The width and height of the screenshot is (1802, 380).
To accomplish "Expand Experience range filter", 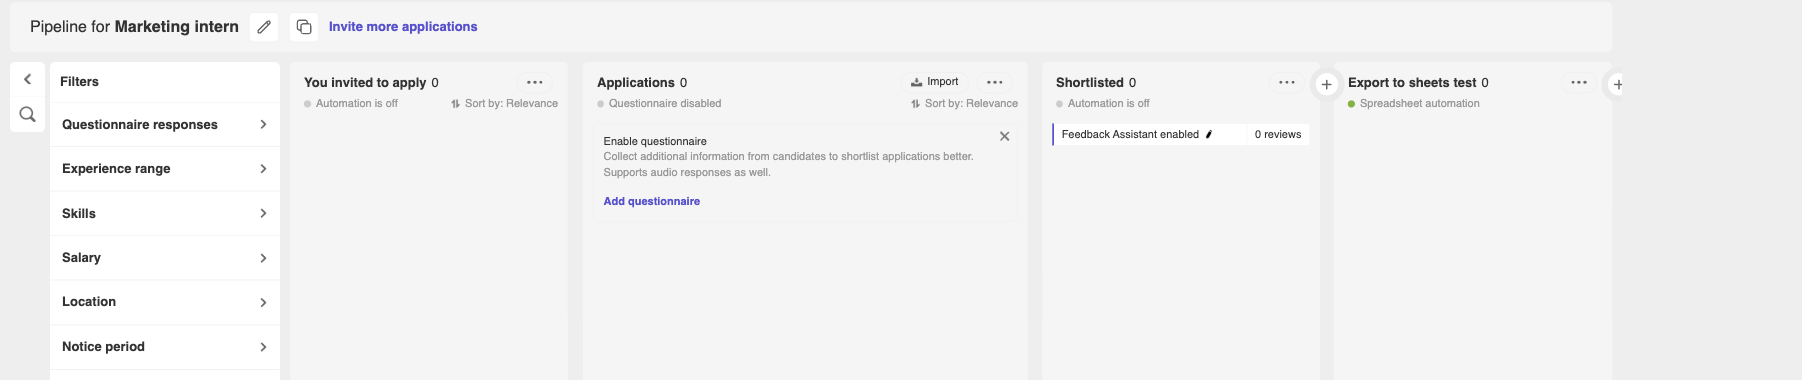I will (165, 169).
